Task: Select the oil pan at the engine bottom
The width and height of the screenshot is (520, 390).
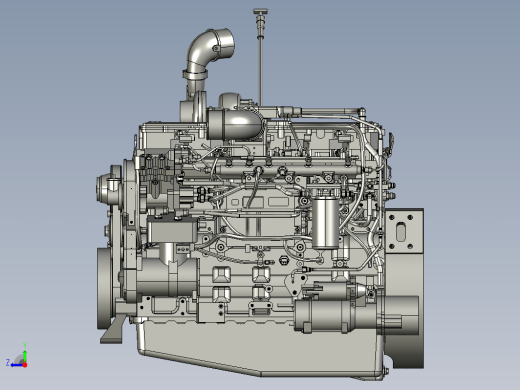Action: (260, 348)
